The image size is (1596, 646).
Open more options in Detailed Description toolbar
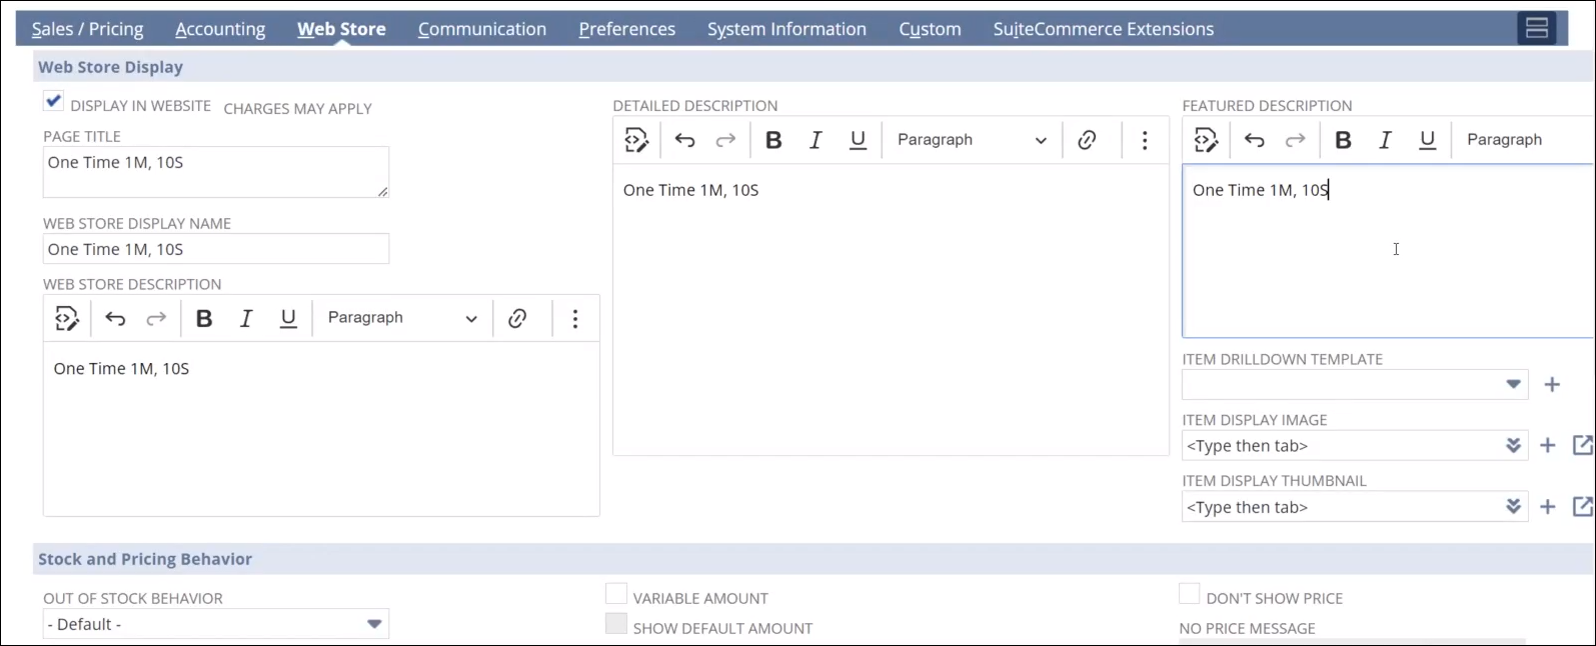1145,140
